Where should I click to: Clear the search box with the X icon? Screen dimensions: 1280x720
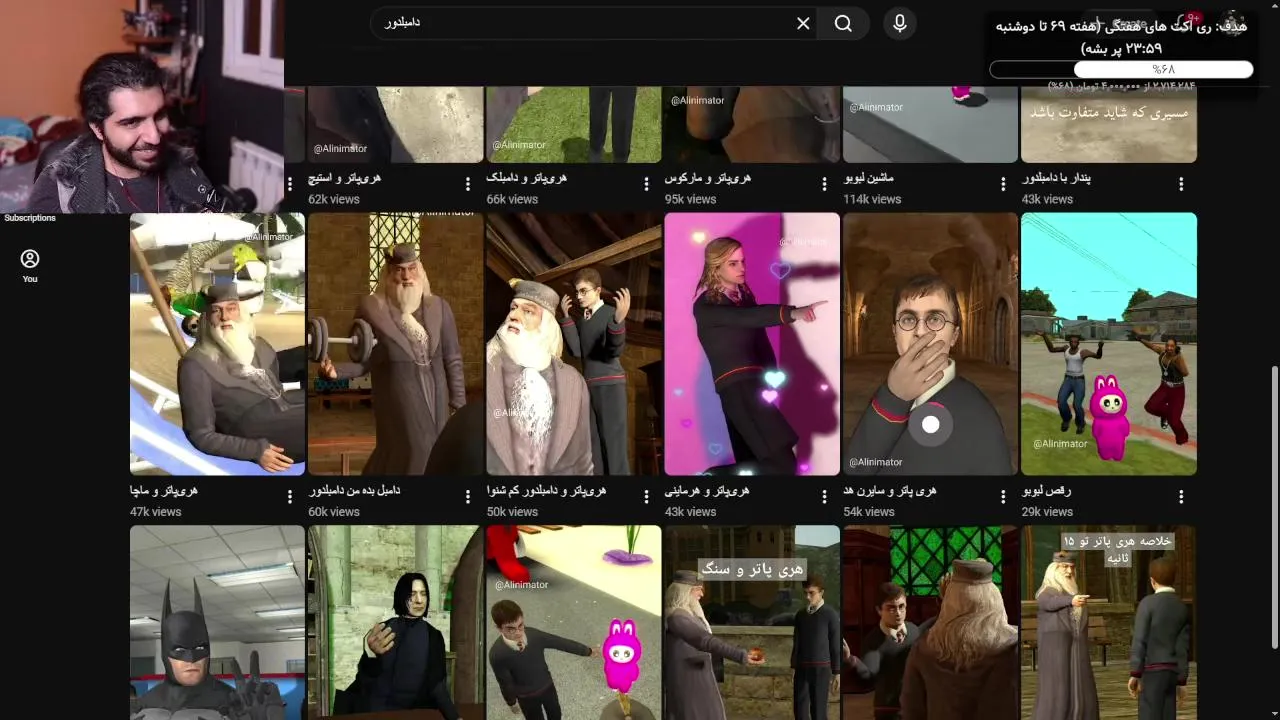pos(803,23)
